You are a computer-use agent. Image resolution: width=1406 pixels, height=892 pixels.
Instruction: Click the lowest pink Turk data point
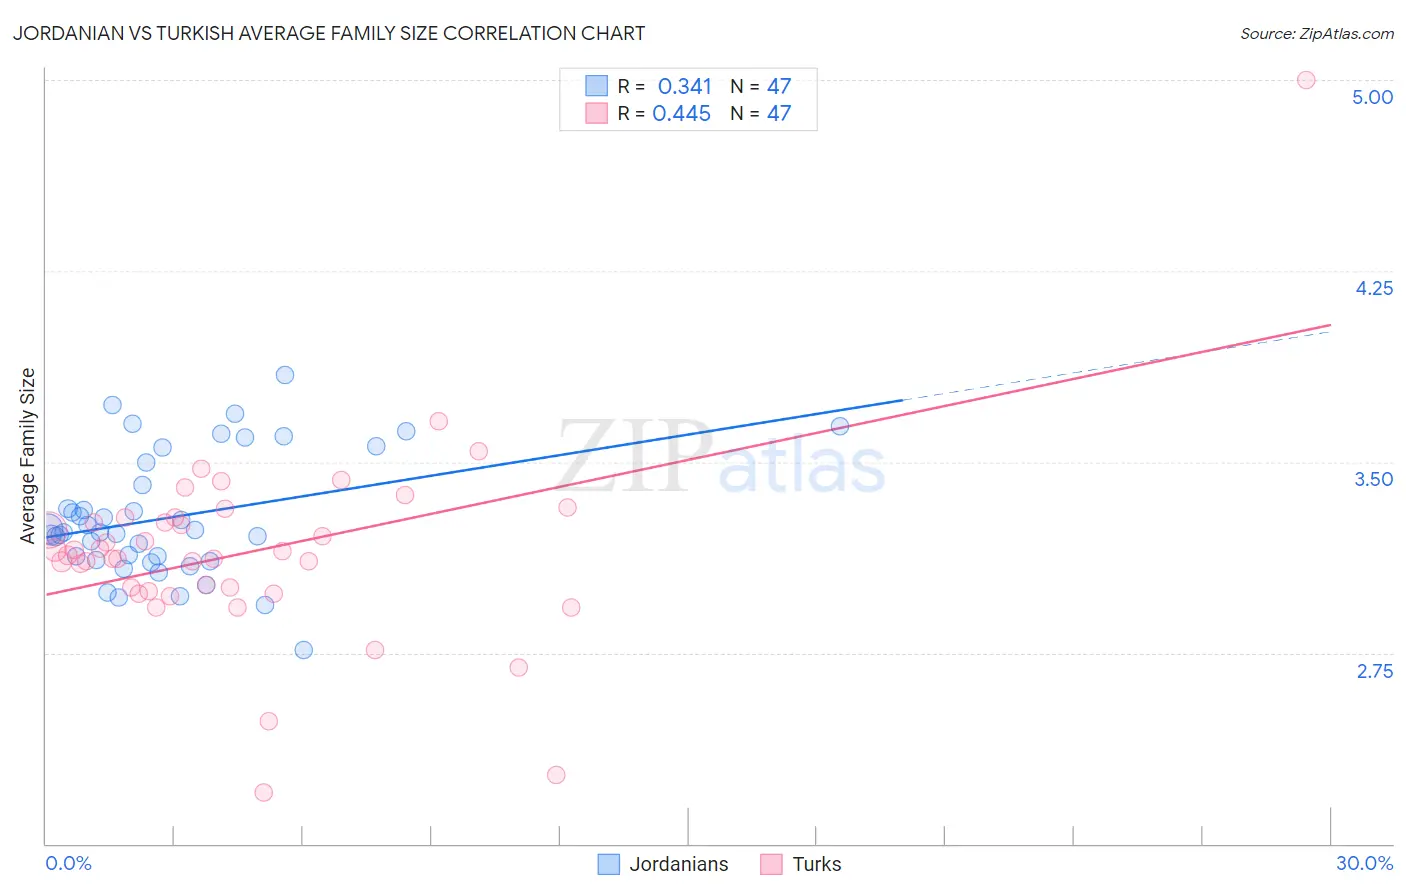(x=264, y=792)
